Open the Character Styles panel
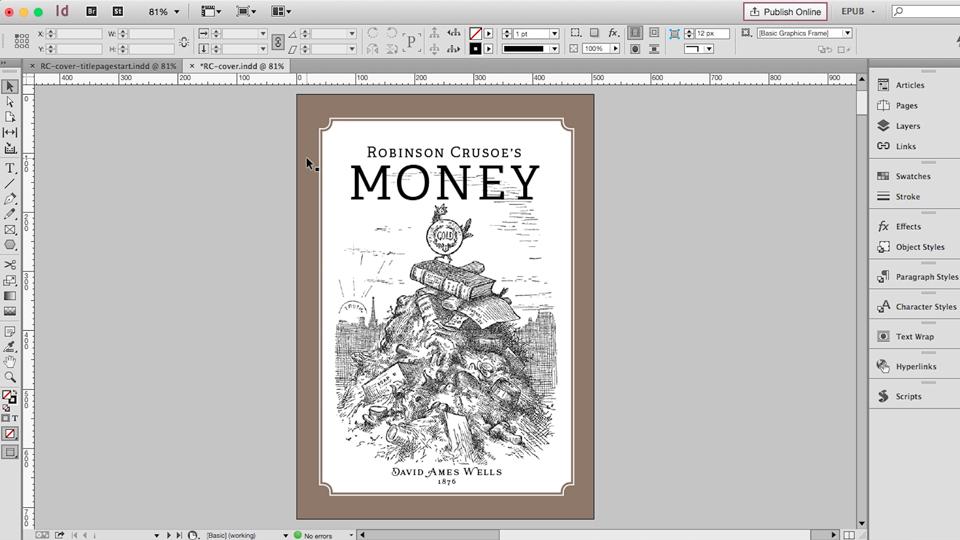This screenshot has height=540, width=960. pos(926,306)
